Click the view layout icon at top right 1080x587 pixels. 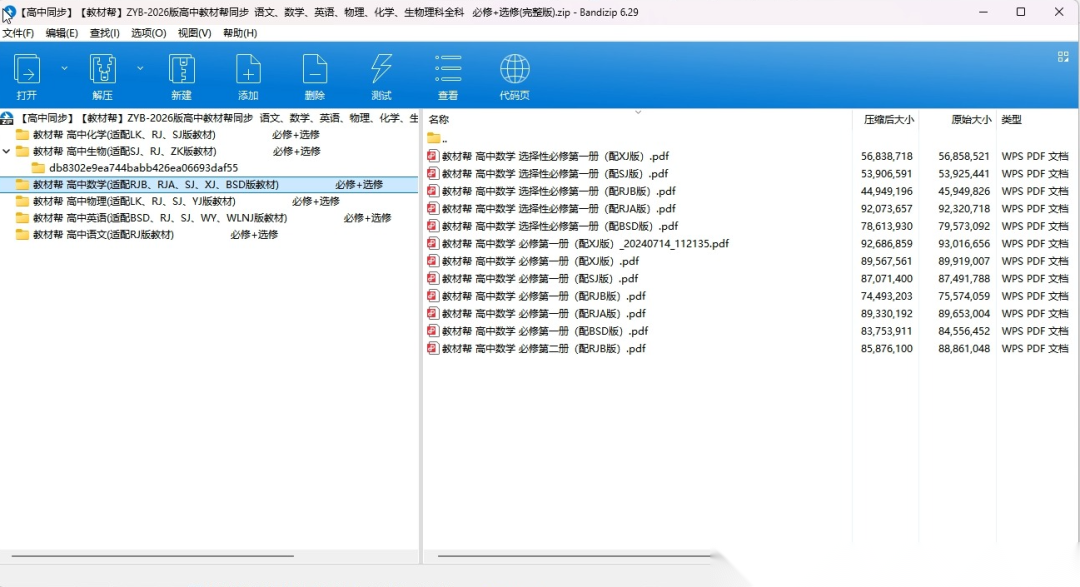(1063, 57)
